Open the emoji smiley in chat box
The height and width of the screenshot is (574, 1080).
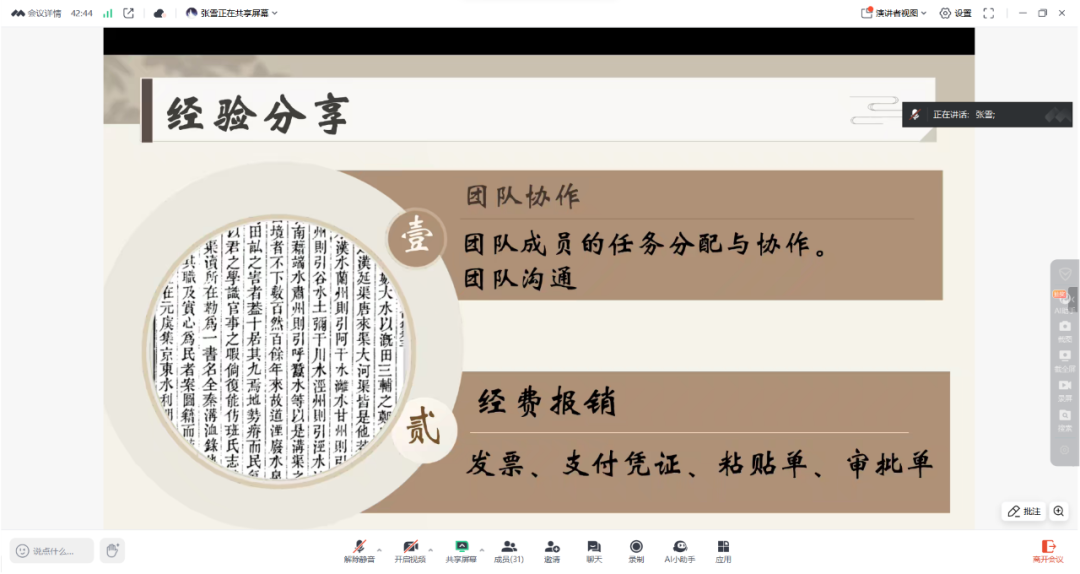coord(22,551)
